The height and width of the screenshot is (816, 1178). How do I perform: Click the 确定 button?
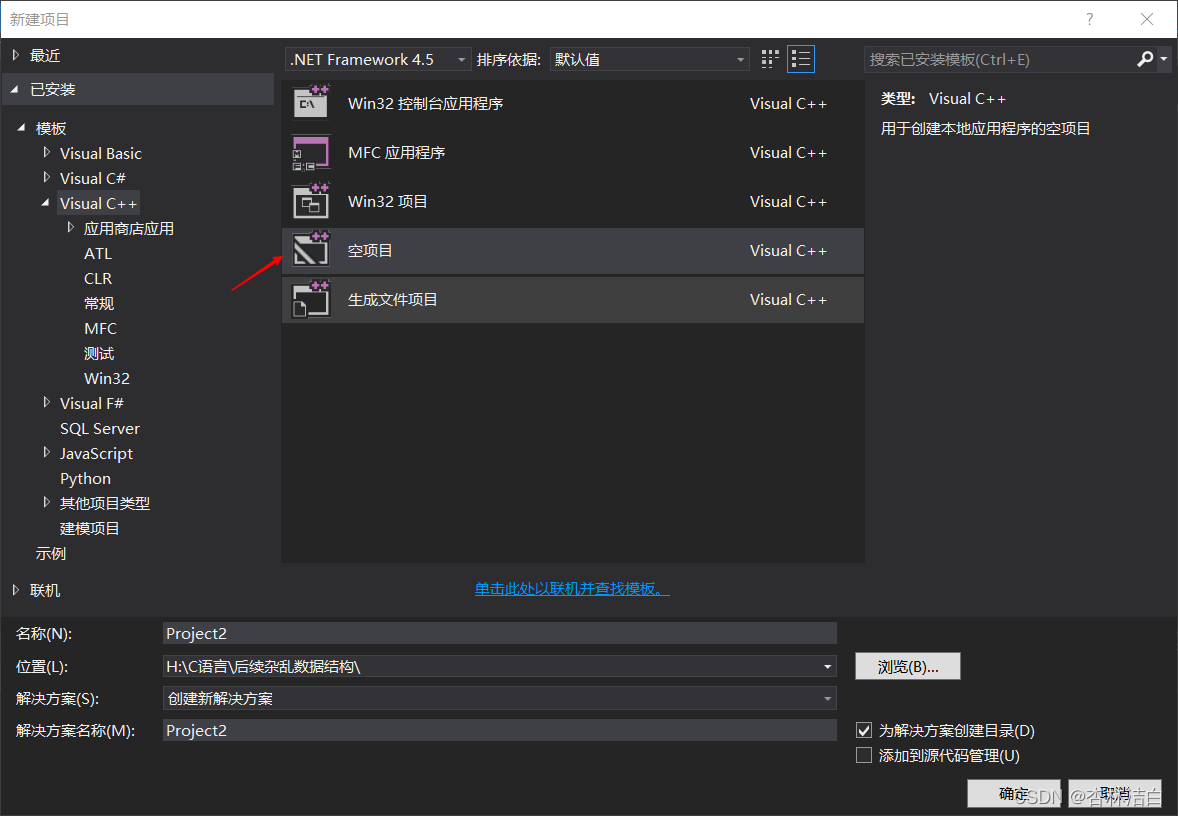tap(1013, 793)
